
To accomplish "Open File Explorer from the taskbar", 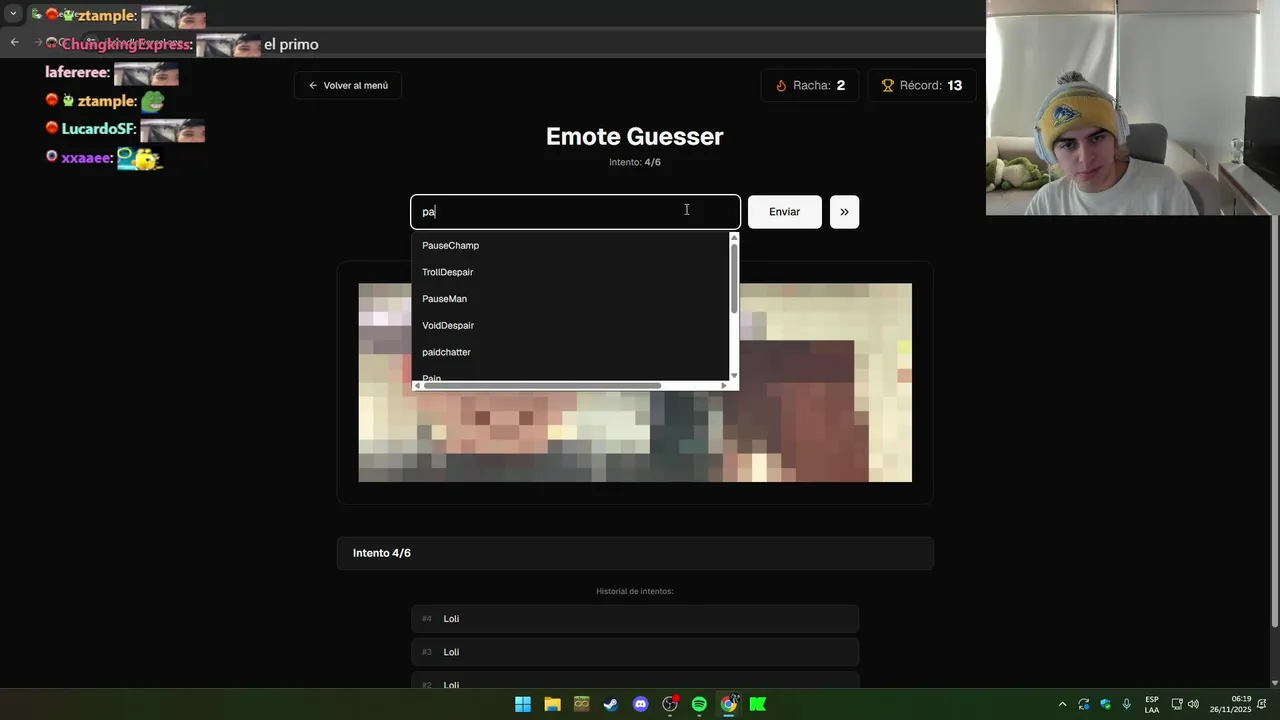I will tap(552, 704).
